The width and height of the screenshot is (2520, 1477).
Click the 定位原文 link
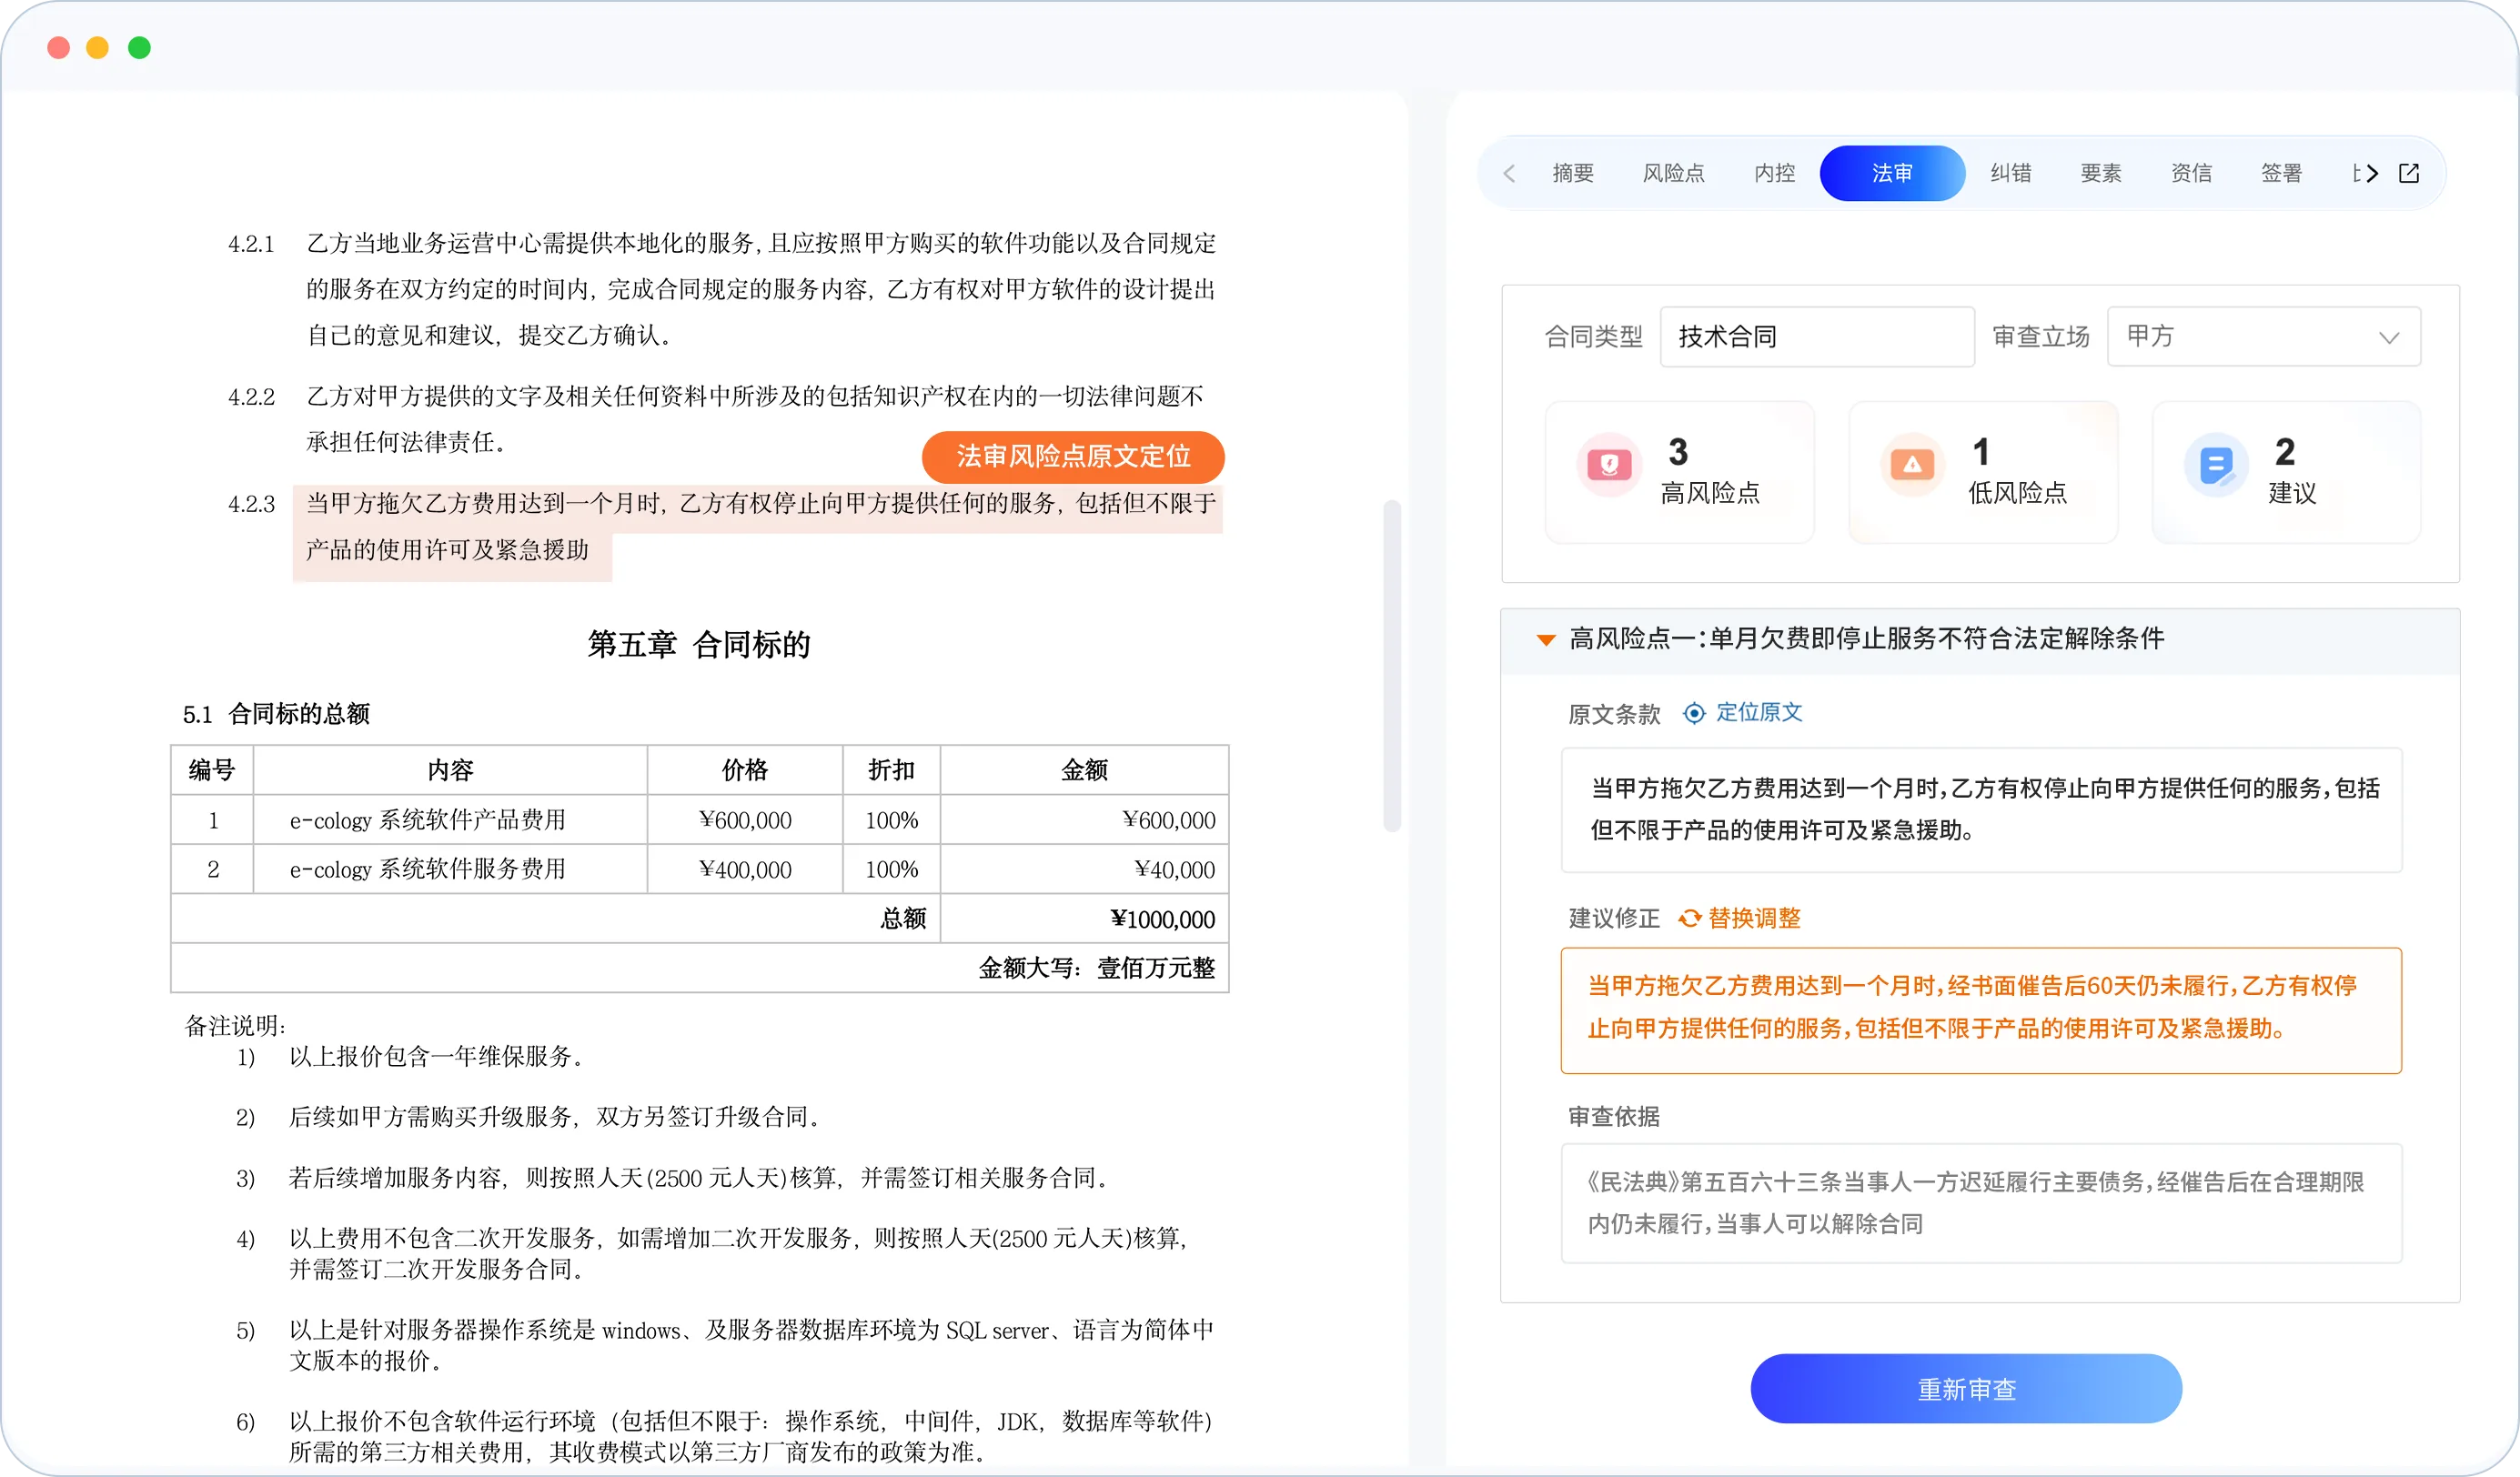point(1759,713)
